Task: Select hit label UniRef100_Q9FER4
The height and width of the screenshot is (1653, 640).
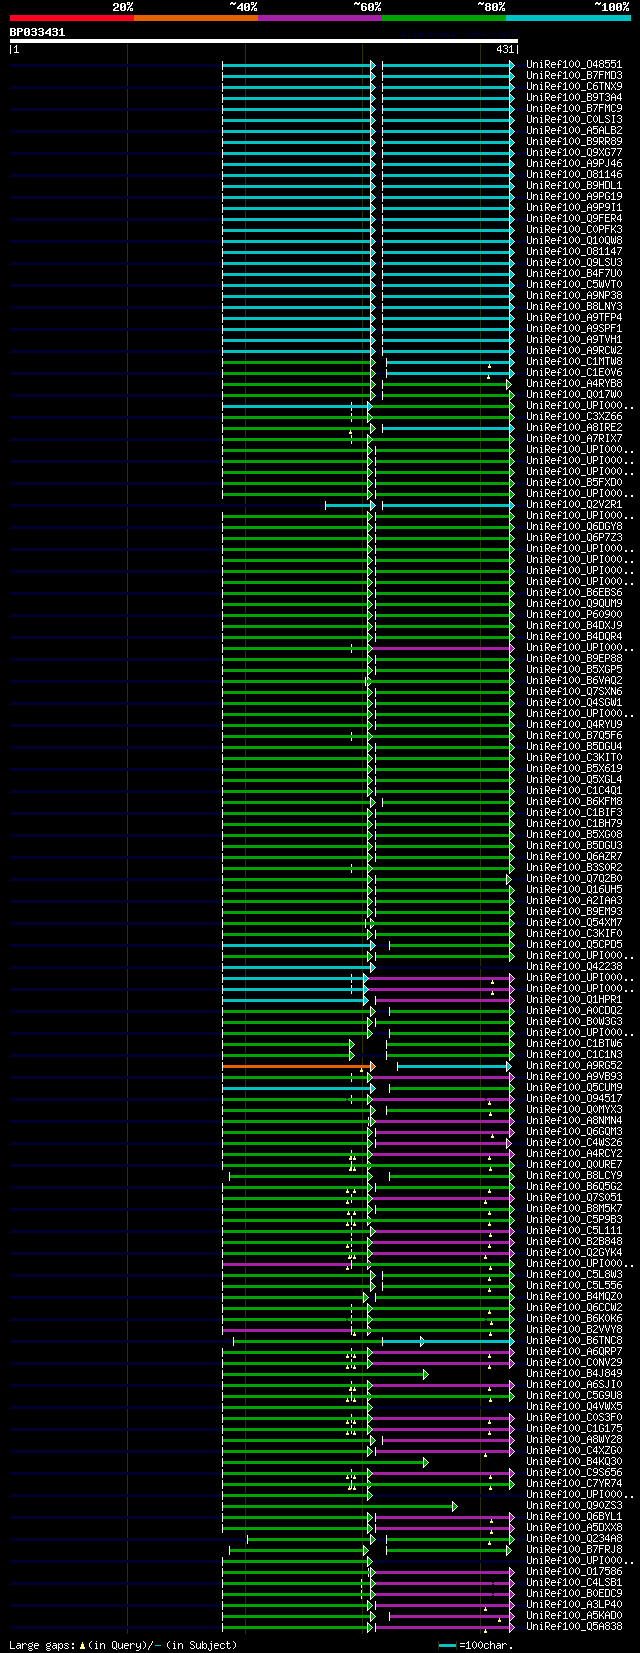Action: [x=574, y=219]
